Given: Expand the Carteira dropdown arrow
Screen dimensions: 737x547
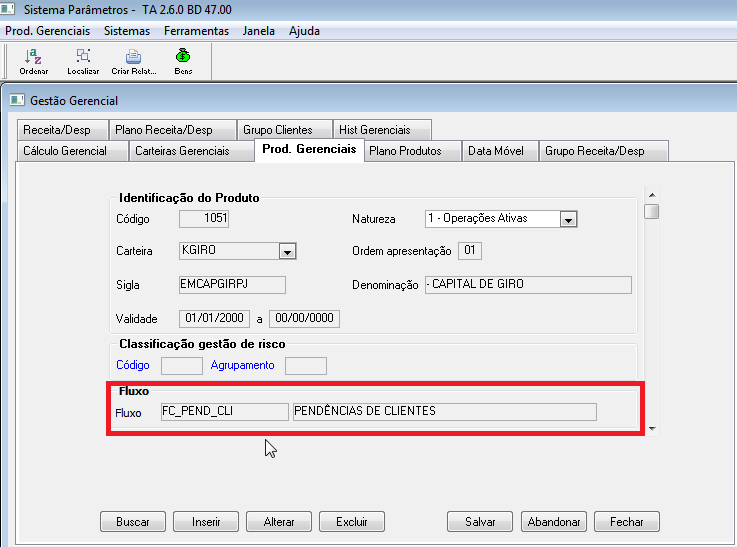Looking at the screenshot, I should 287,251.
